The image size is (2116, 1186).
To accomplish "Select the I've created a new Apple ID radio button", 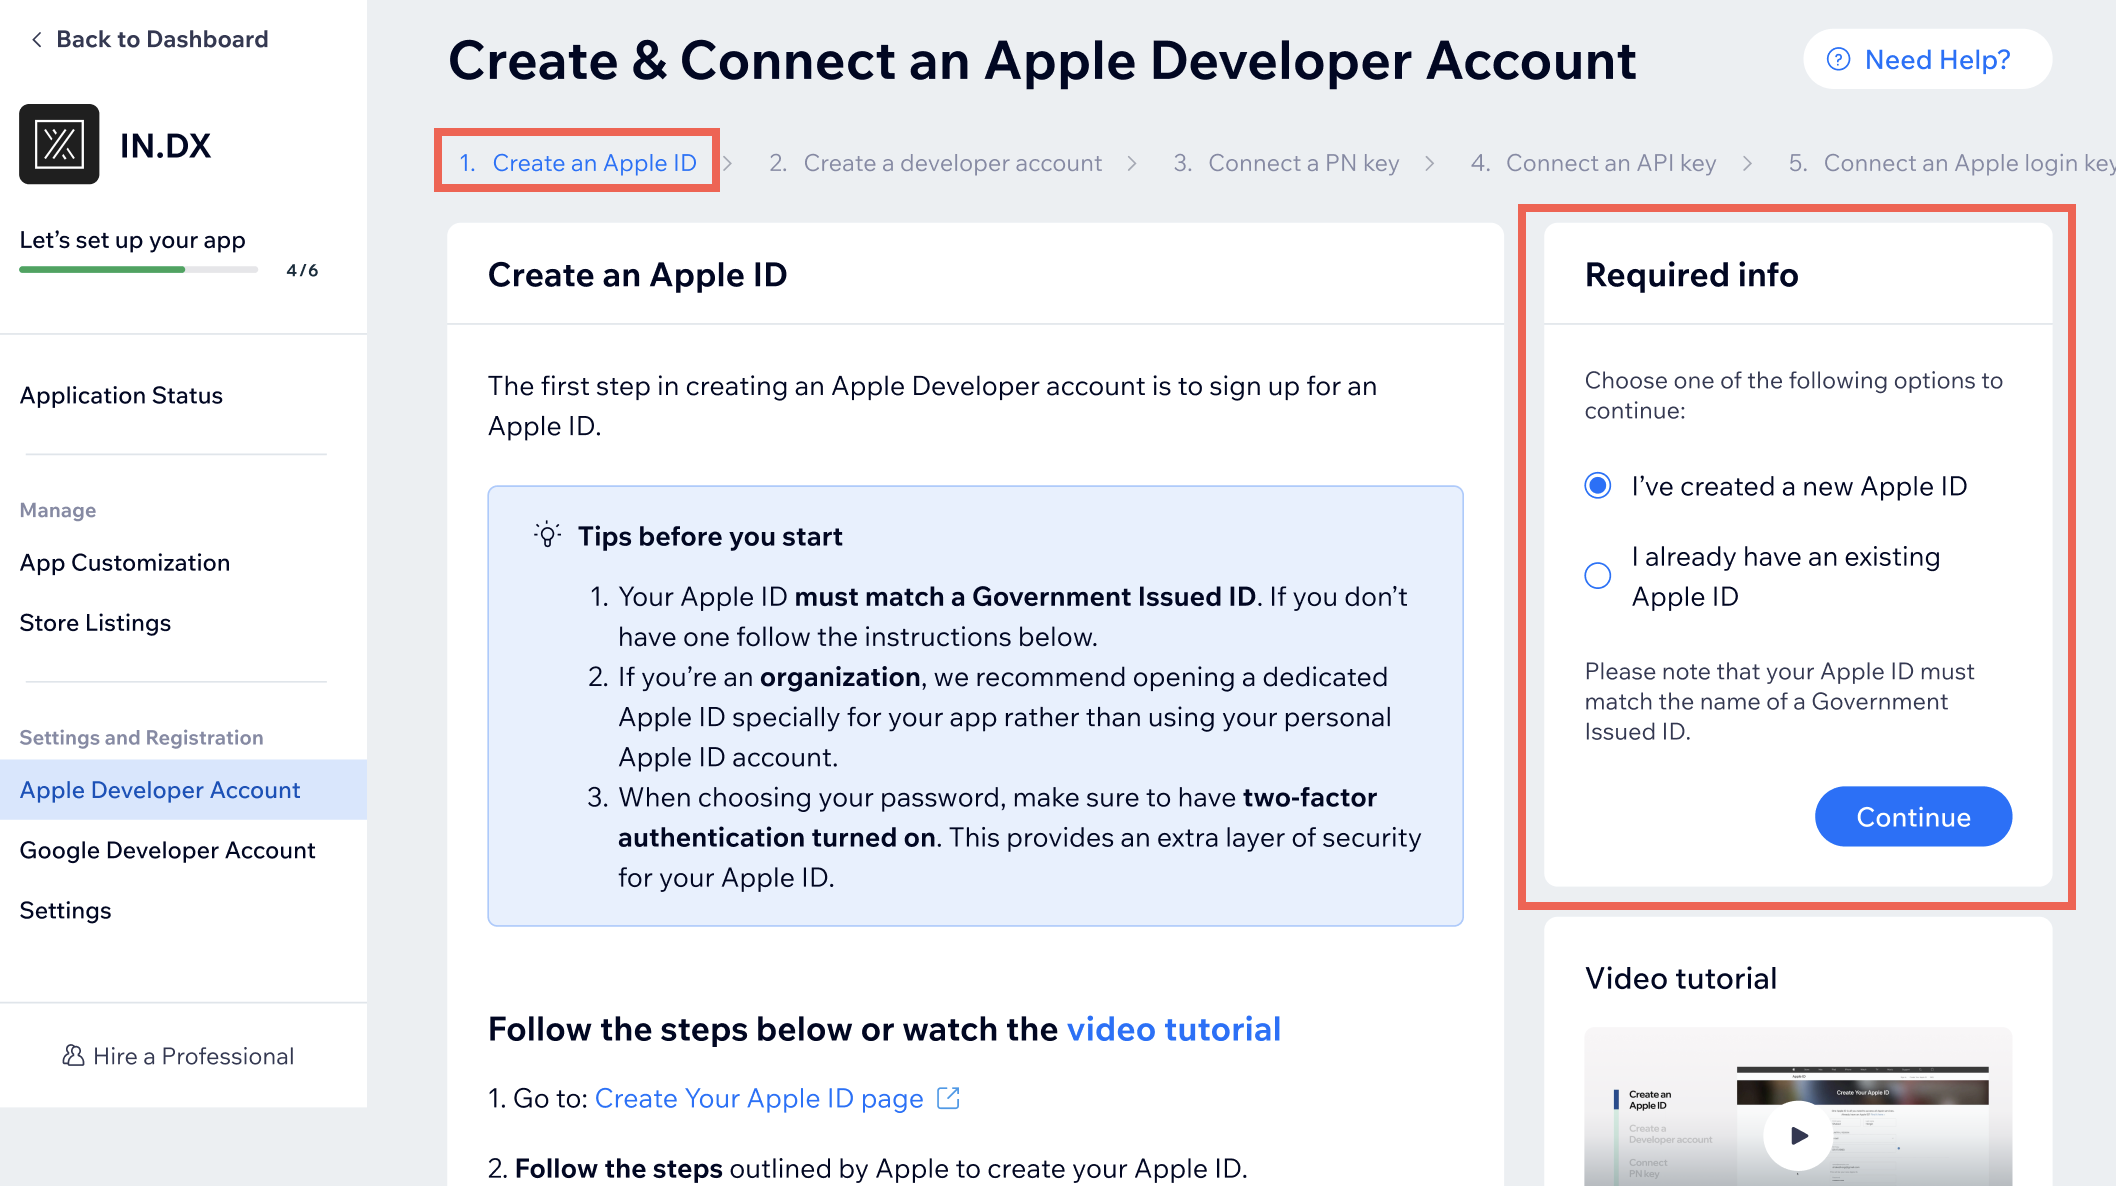I will [x=1599, y=485].
